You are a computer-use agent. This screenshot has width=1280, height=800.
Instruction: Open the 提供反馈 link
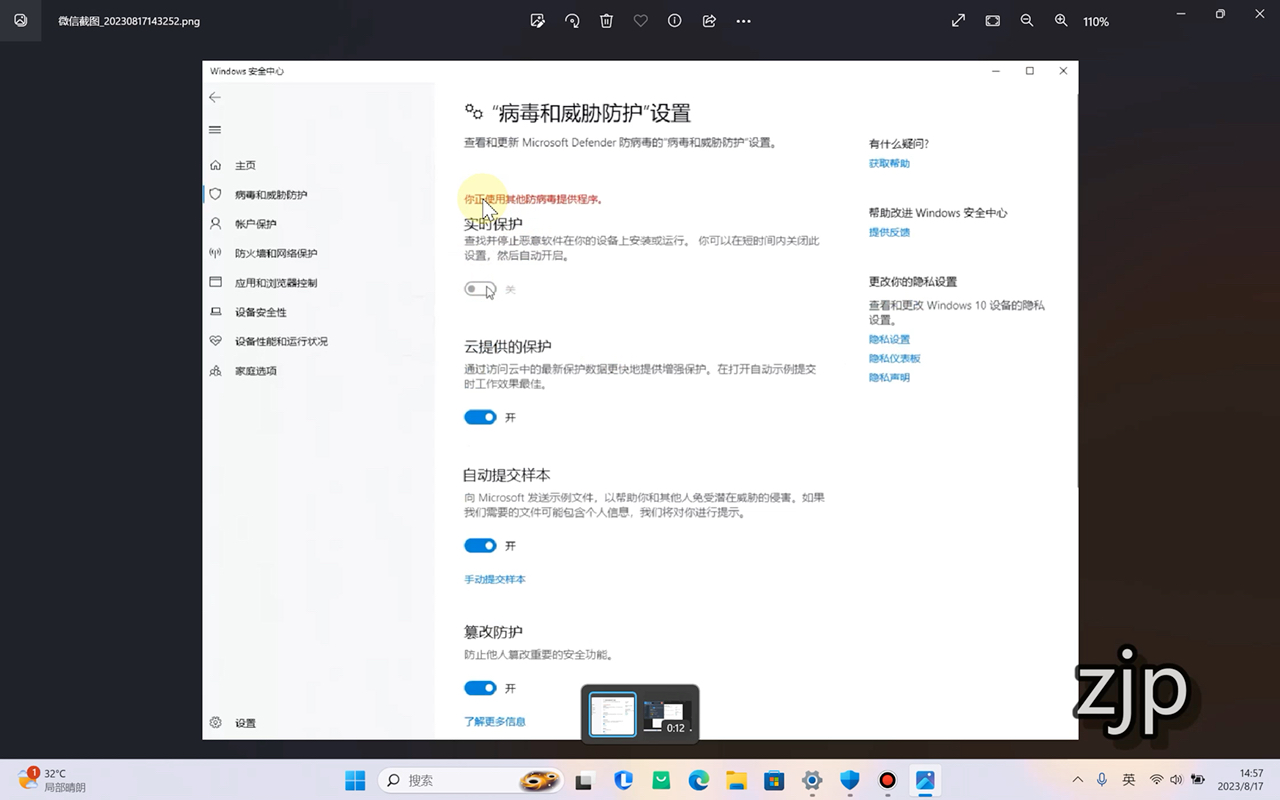(889, 232)
